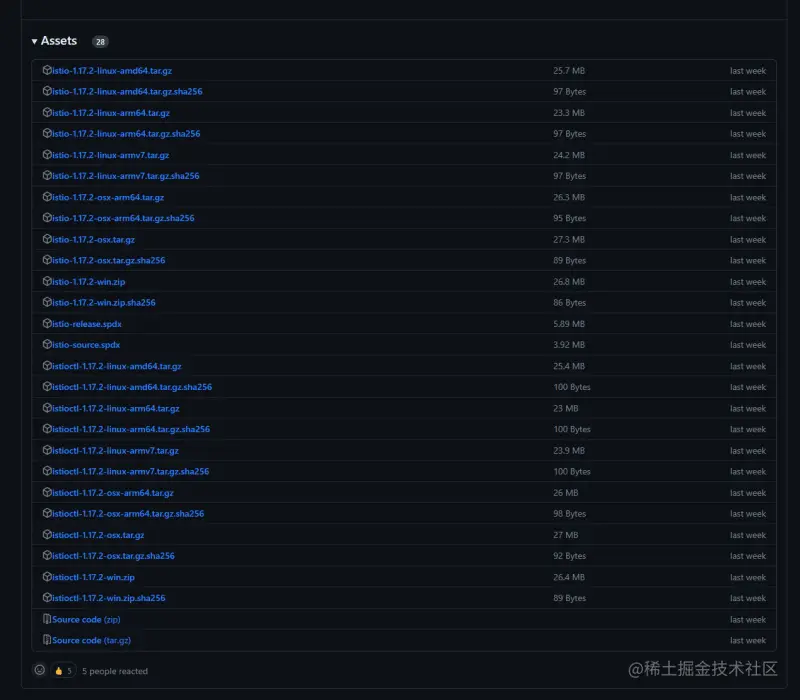This screenshot has height=700, width=800.
Task: Download istio-1.17.2-win.zip
Action: click(x=88, y=283)
